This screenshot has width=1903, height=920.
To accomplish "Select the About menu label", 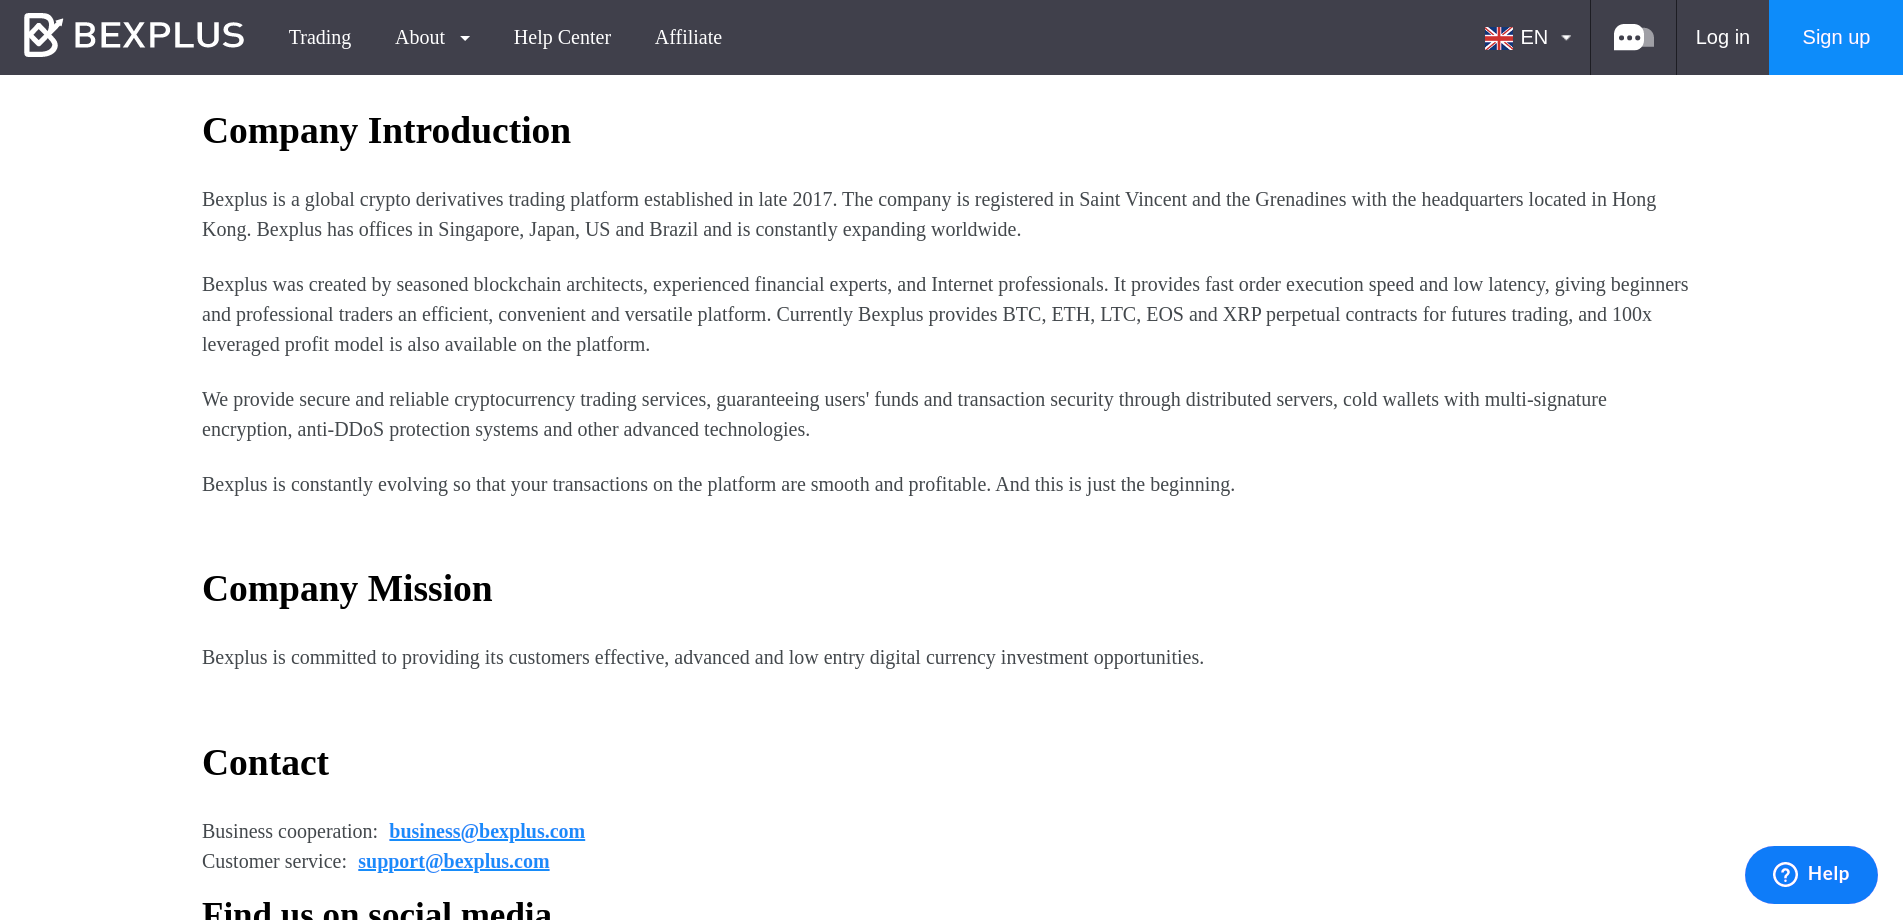I will (420, 37).
